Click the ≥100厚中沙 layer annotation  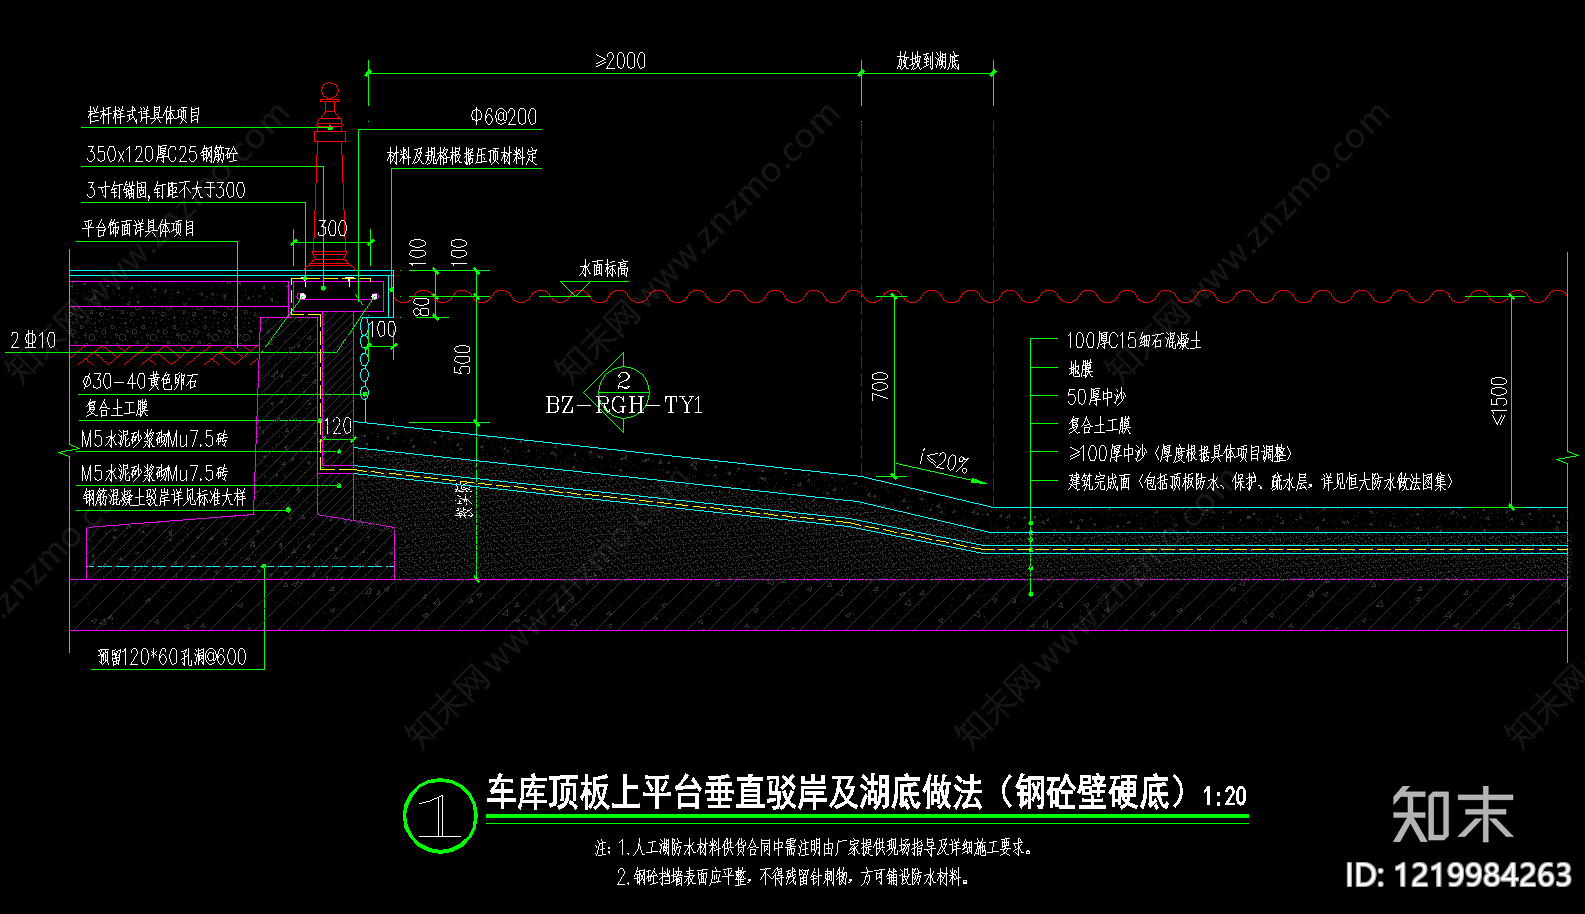1181,453
